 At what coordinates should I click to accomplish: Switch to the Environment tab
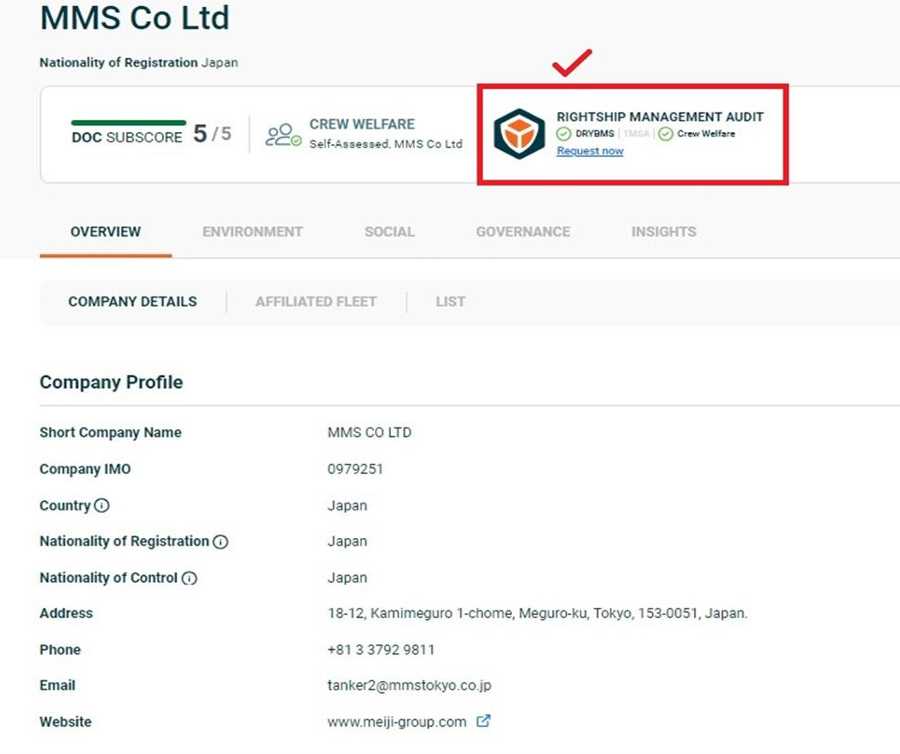pyautogui.click(x=253, y=232)
